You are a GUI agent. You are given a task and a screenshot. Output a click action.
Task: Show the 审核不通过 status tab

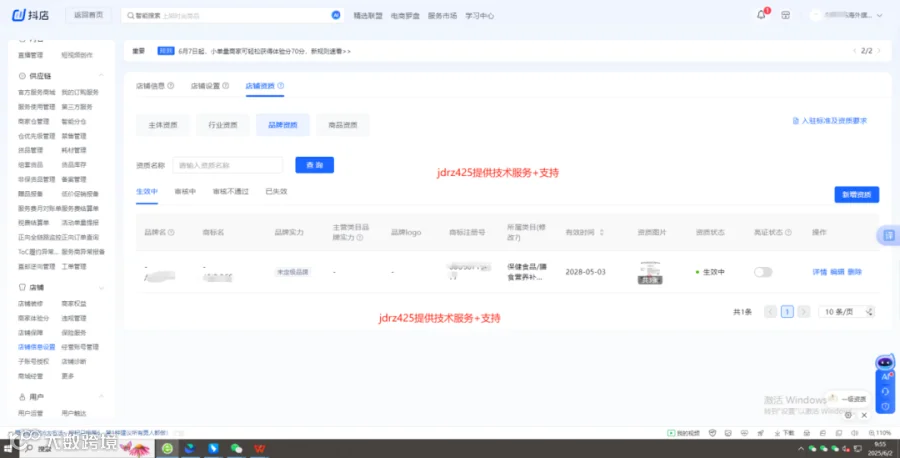[x=231, y=191]
